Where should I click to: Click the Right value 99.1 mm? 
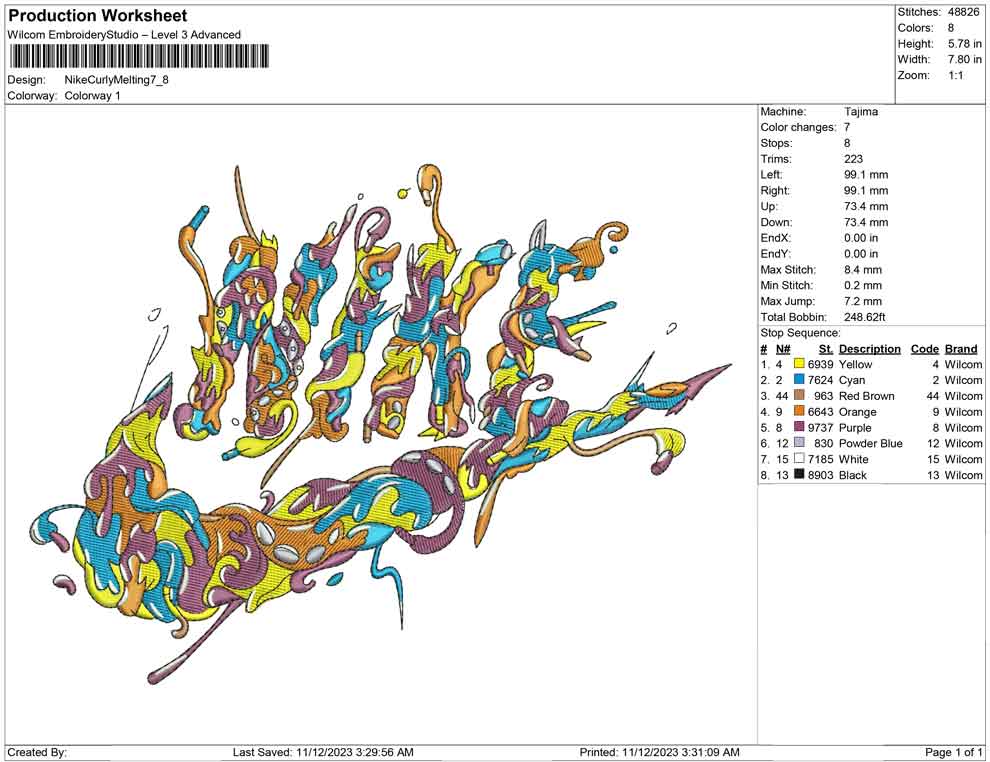[866, 191]
